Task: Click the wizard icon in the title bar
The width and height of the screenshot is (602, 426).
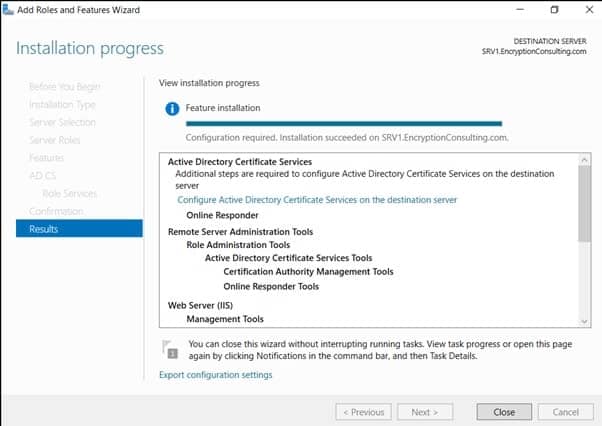Action: [10, 9]
